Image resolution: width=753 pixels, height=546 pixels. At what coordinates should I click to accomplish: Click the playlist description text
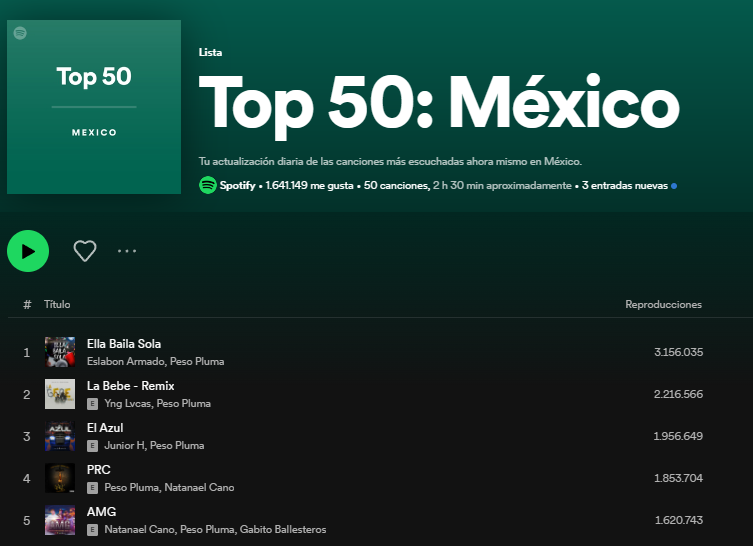point(390,161)
